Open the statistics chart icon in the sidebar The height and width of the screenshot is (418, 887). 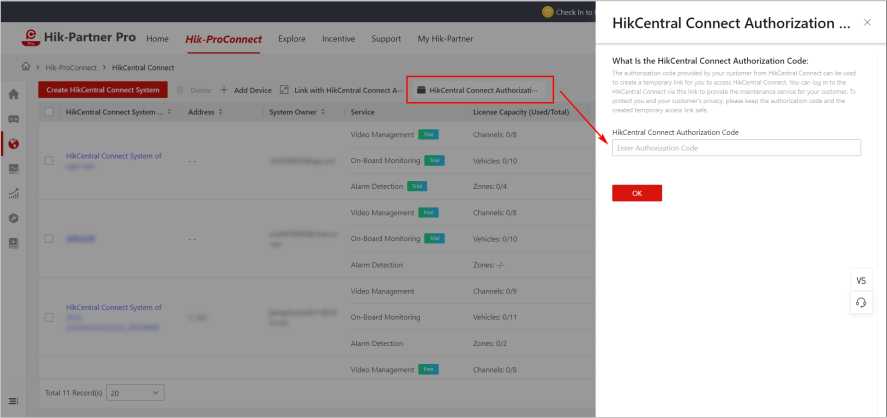(13, 193)
